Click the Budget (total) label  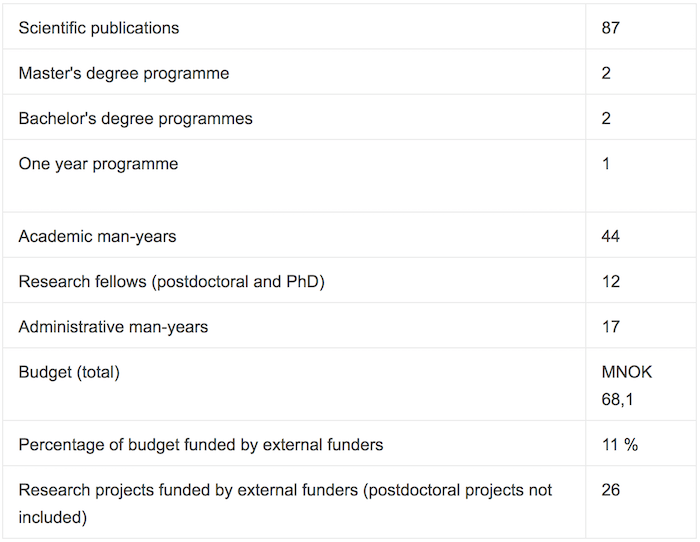coord(69,372)
